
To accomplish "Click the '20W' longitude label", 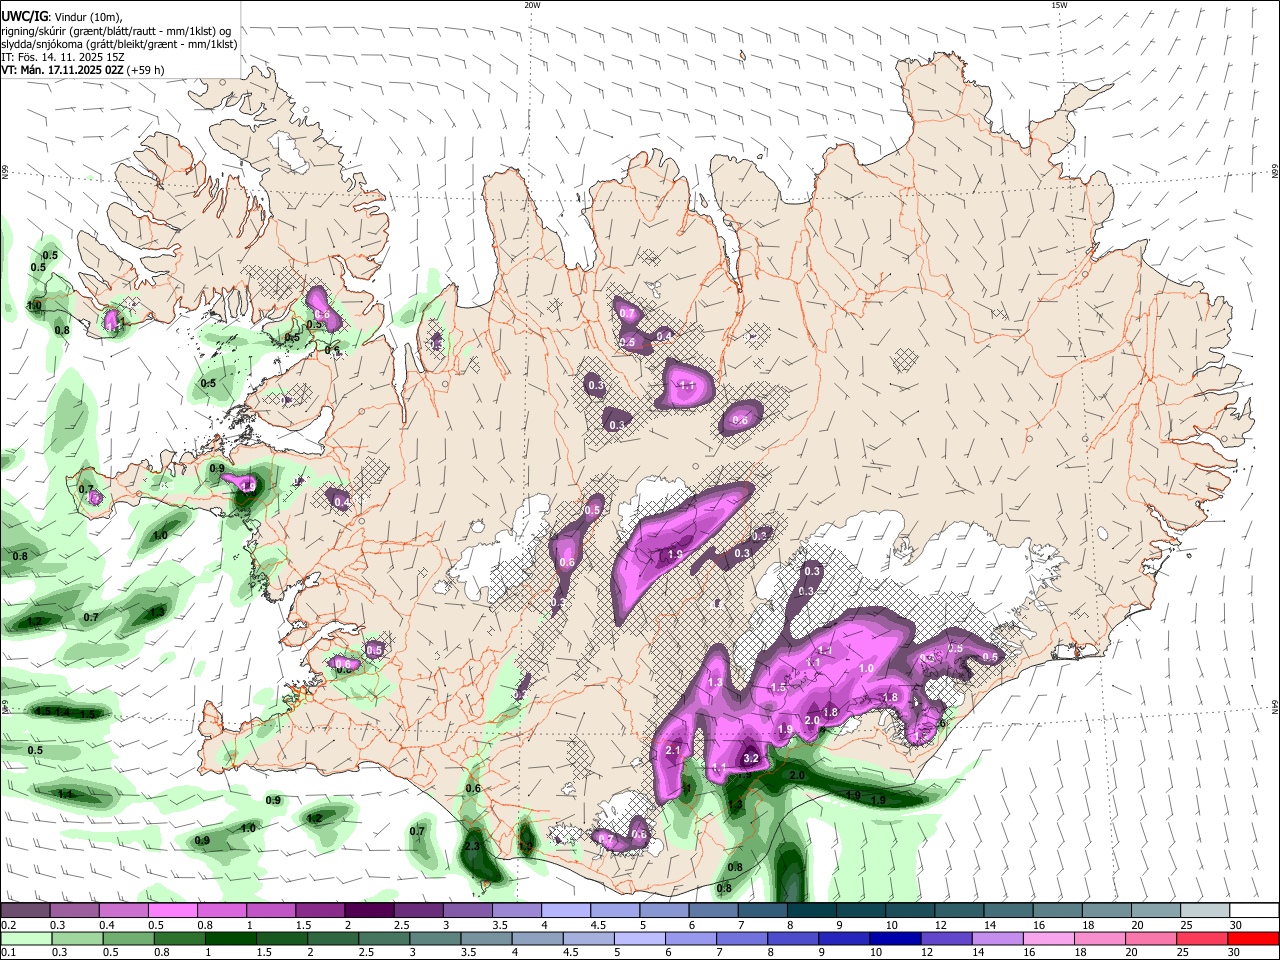I will click(532, 5).
